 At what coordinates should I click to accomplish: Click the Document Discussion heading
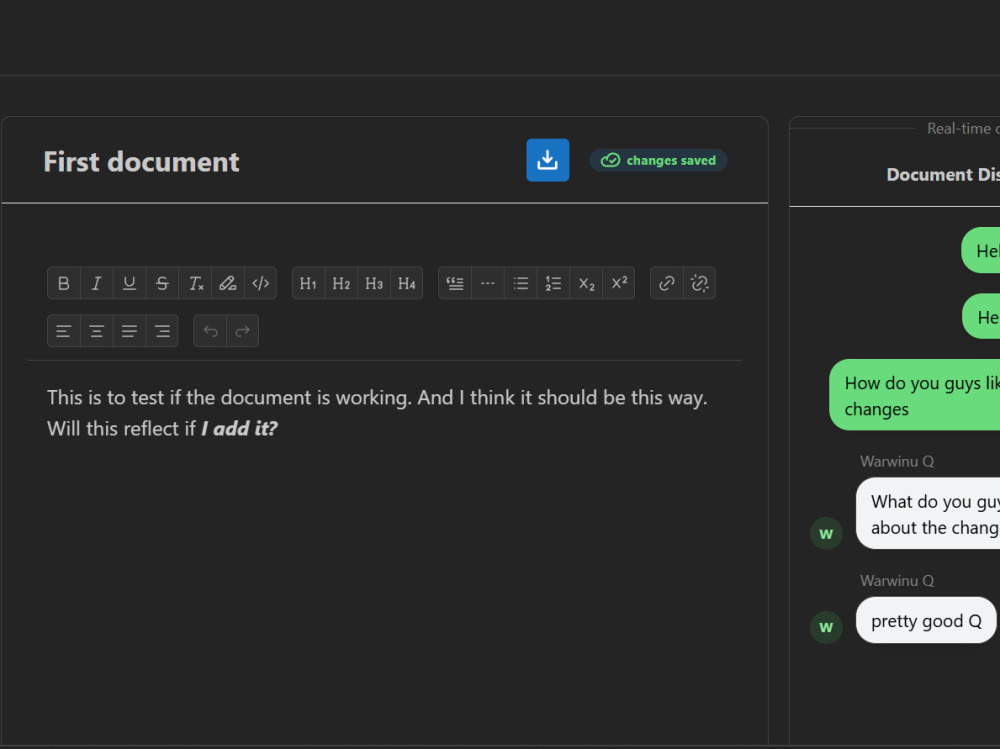pyautogui.click(x=943, y=175)
